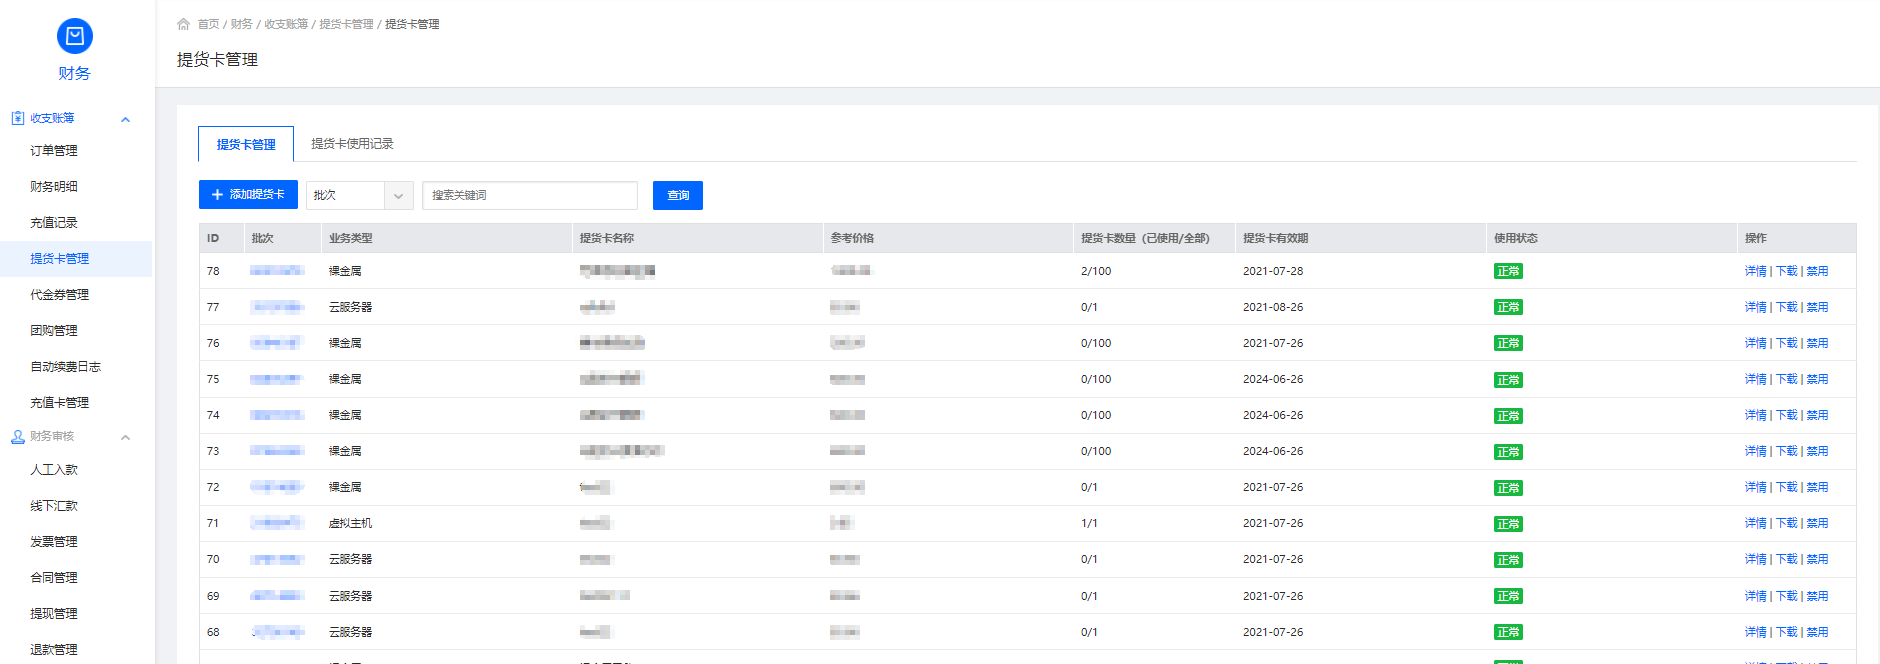Switch to the 提货卡使用记录 tab

(x=352, y=144)
